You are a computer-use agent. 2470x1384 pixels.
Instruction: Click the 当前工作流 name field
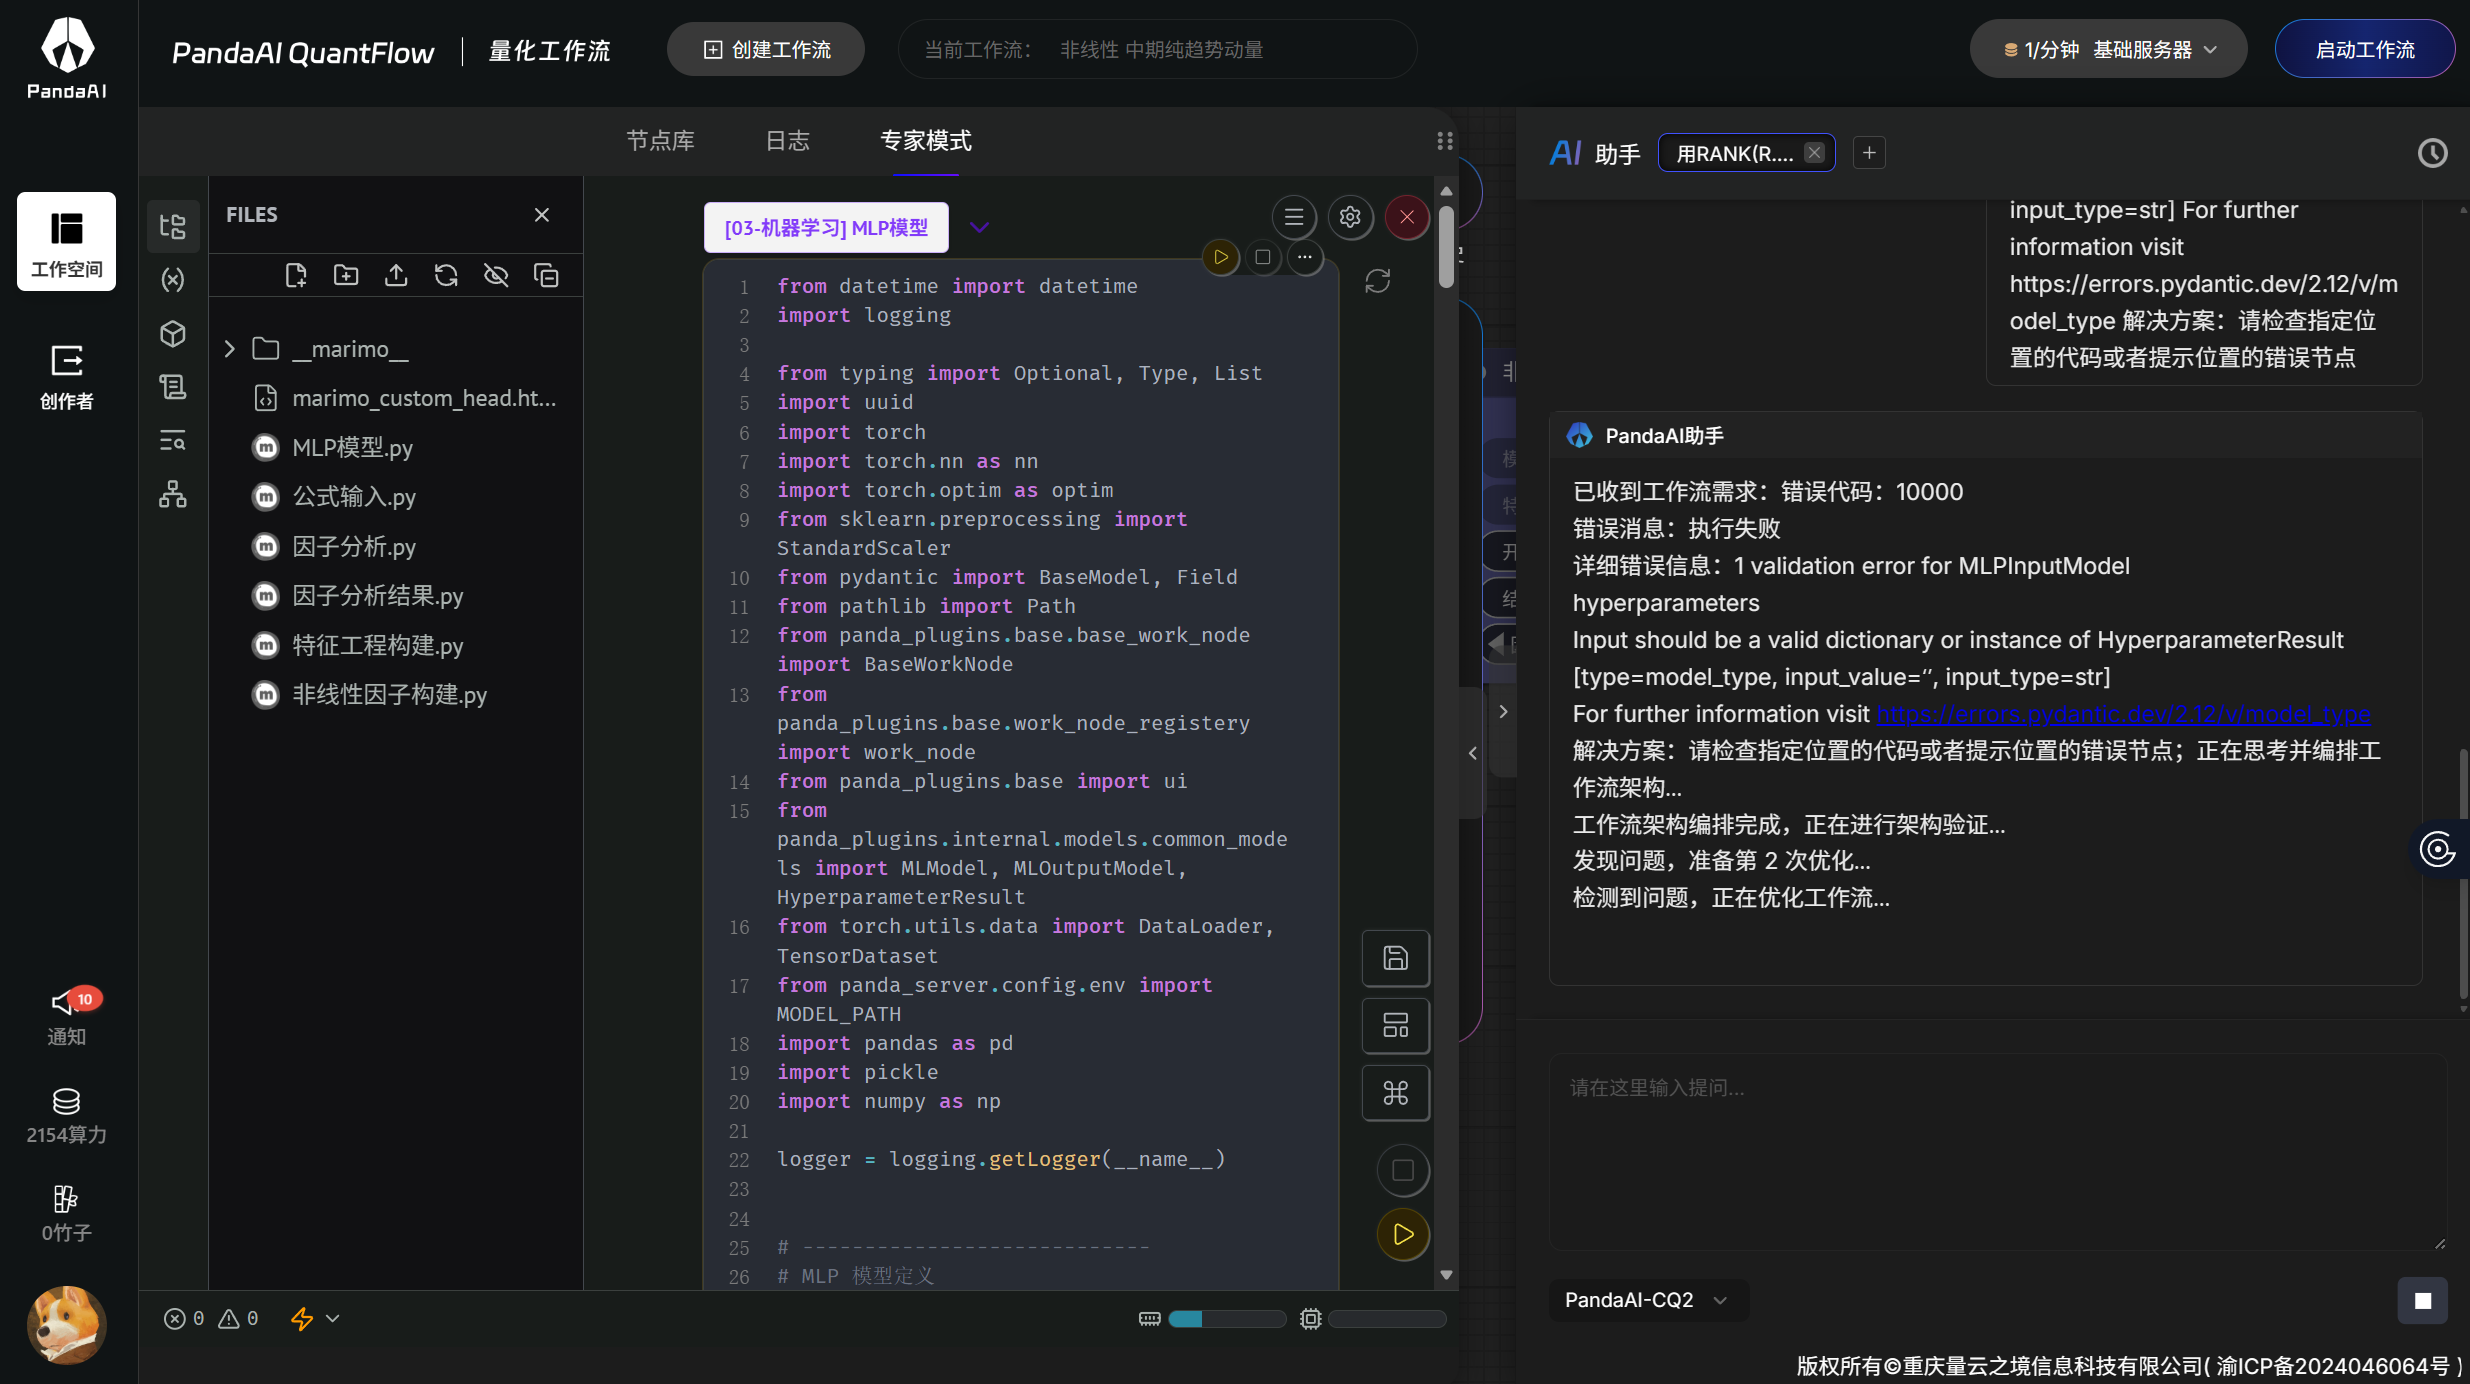[1158, 50]
